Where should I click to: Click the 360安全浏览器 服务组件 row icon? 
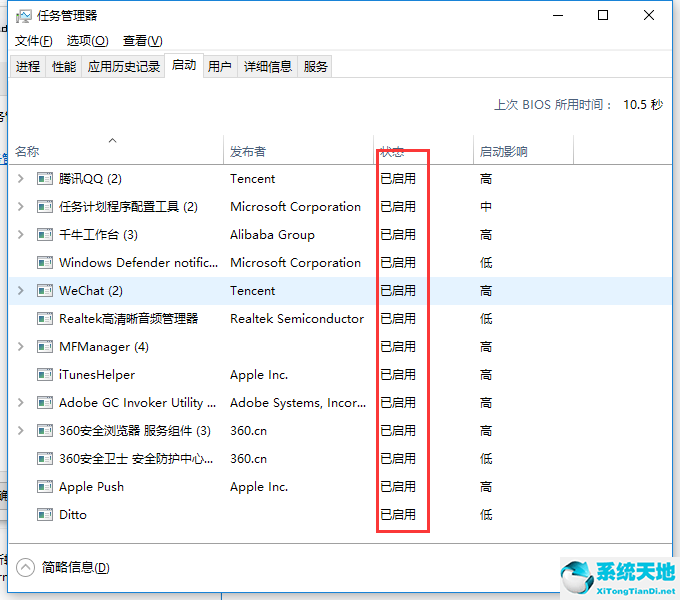45,430
